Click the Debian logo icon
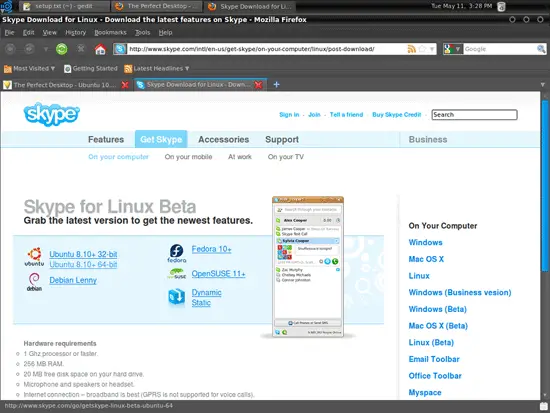 coord(34,282)
